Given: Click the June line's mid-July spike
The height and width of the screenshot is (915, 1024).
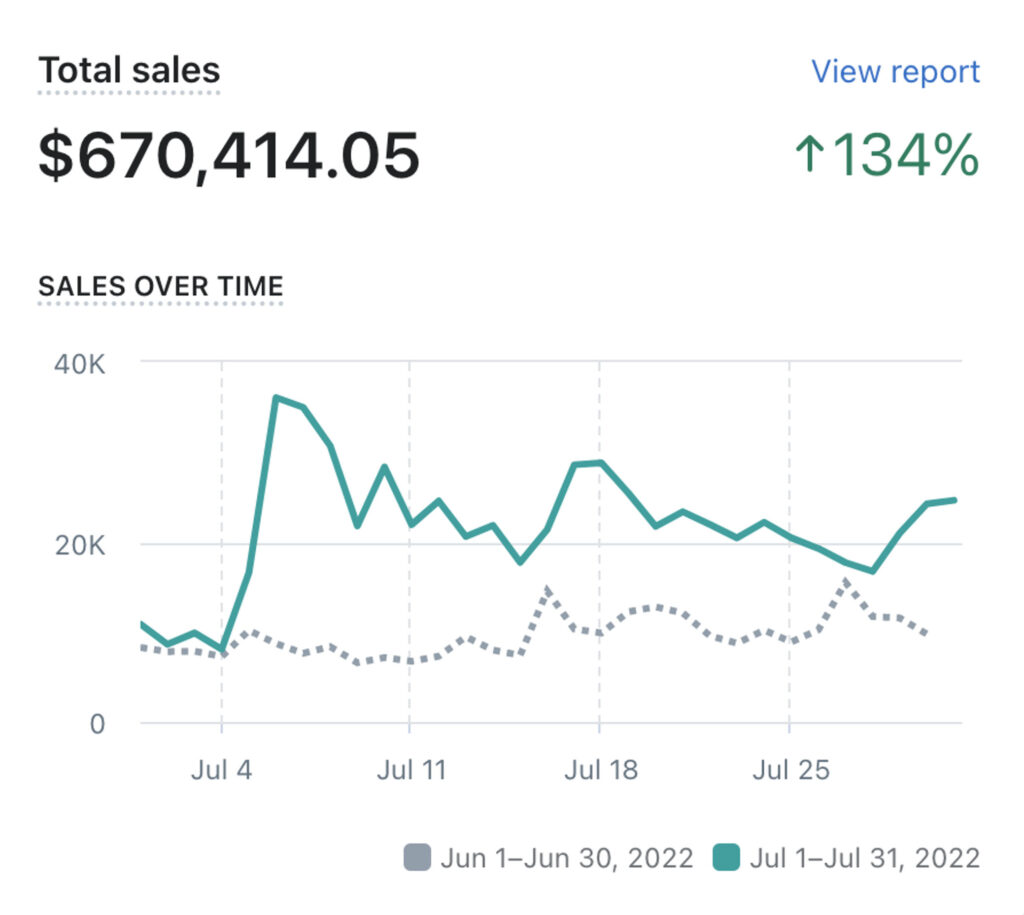Looking at the screenshot, I should pyautogui.click(x=547, y=588).
